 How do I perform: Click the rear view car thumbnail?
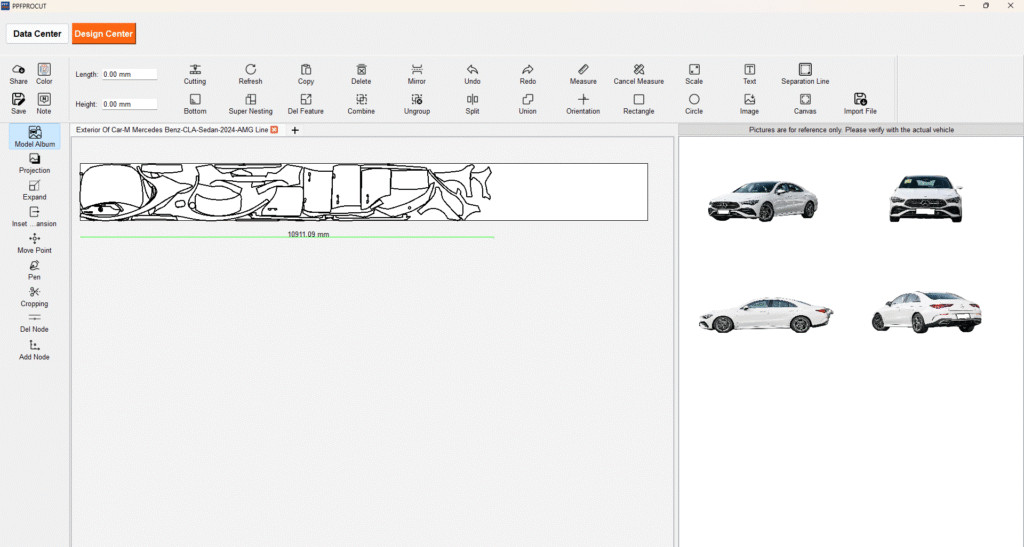[926, 311]
